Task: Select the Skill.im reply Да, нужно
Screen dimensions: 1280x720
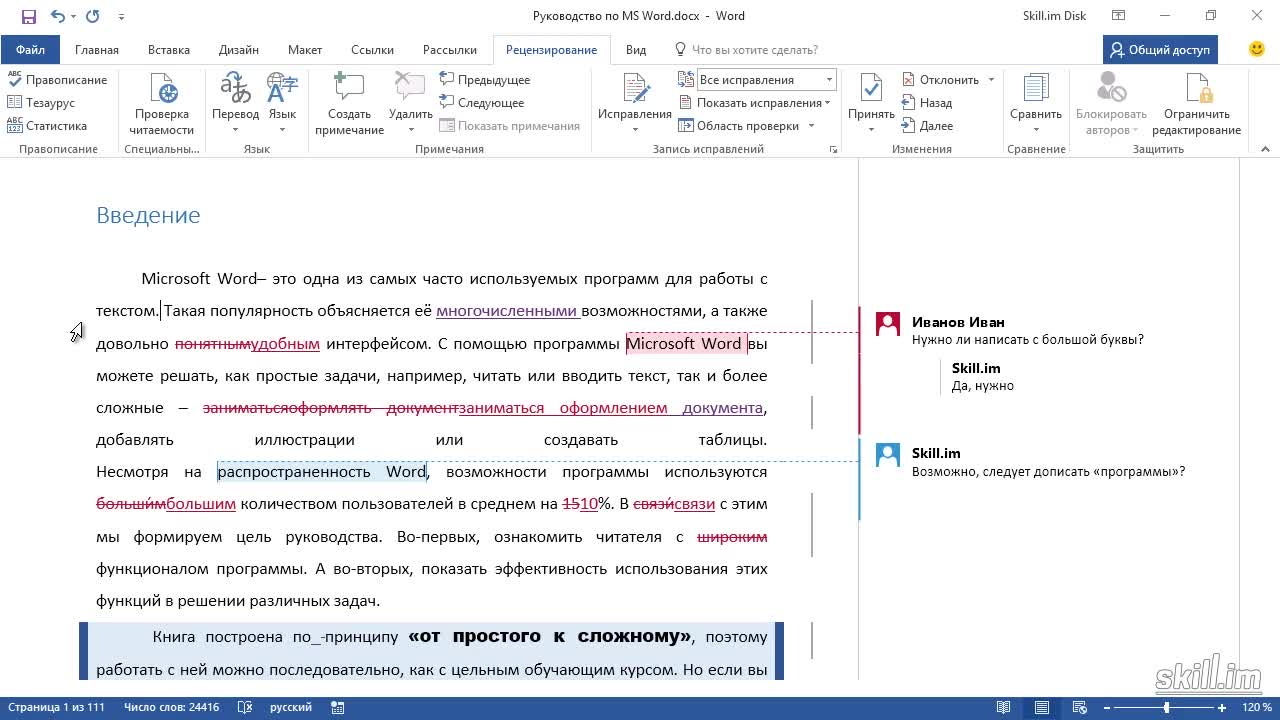Action: (x=983, y=377)
